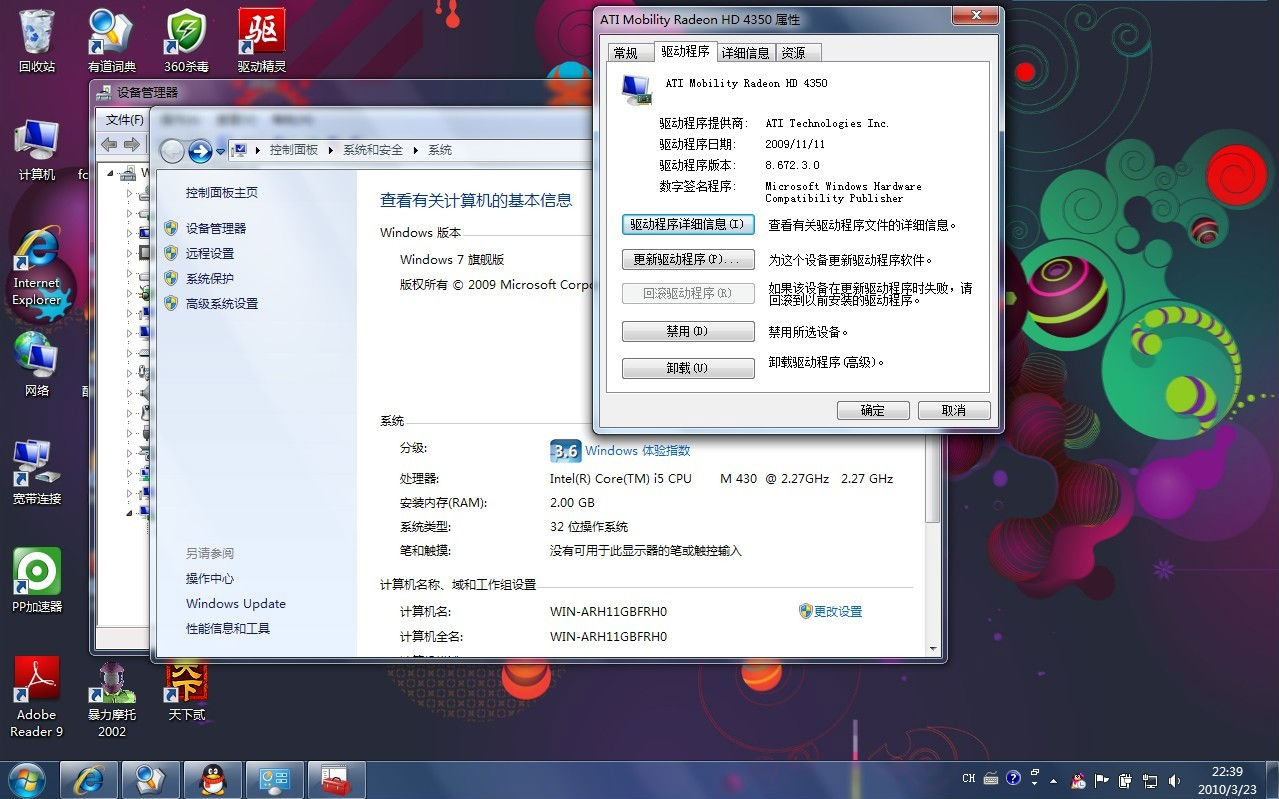Viewport: 1279px width, 799px height.
Task: Select the 计算机 desktop icon
Action: click(x=37, y=150)
